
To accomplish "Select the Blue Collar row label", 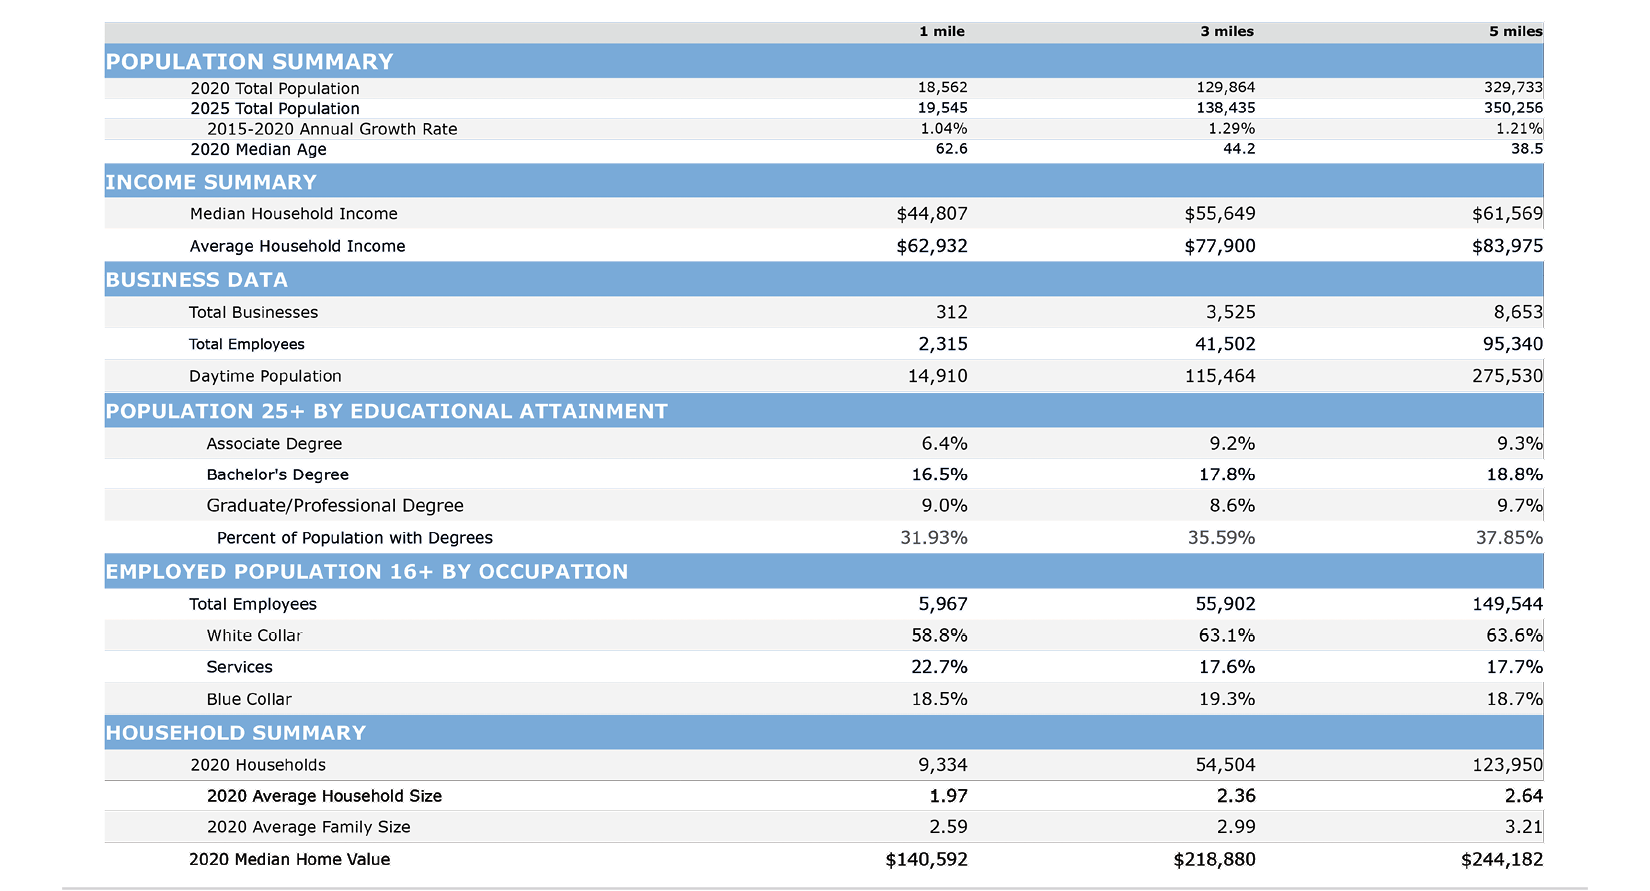I will [249, 699].
